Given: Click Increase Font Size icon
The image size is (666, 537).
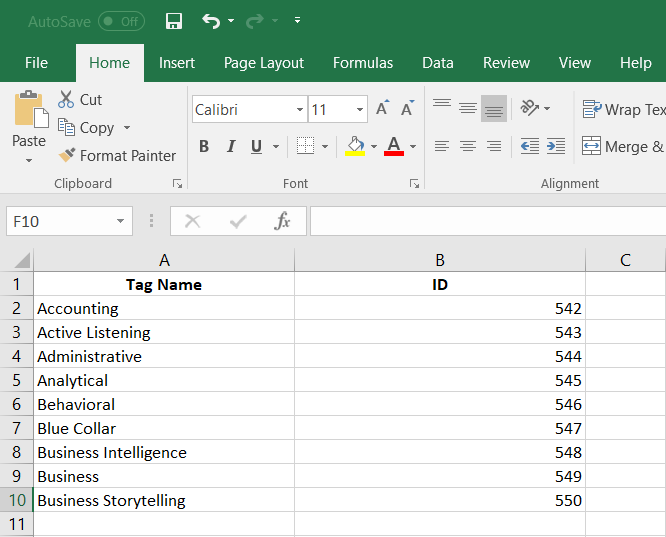Looking at the screenshot, I should [x=382, y=108].
